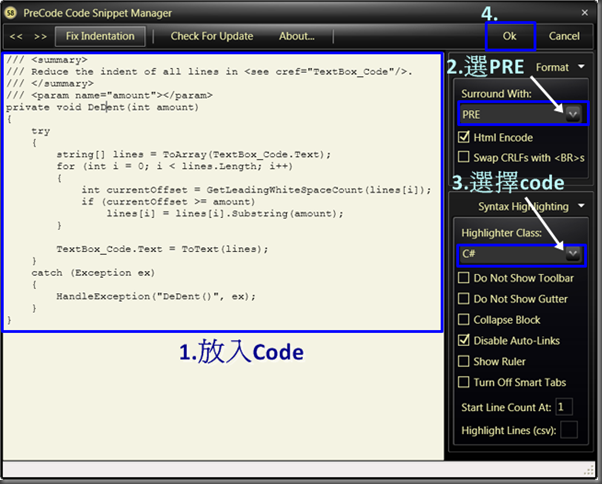The width and height of the screenshot is (602, 484).
Task: Click the Highlighter Class label
Action: 501,233
